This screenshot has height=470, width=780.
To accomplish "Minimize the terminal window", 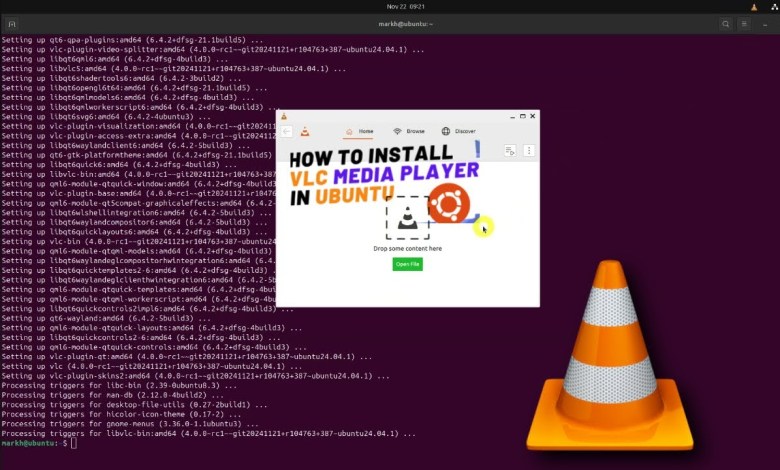I will click(765, 24).
